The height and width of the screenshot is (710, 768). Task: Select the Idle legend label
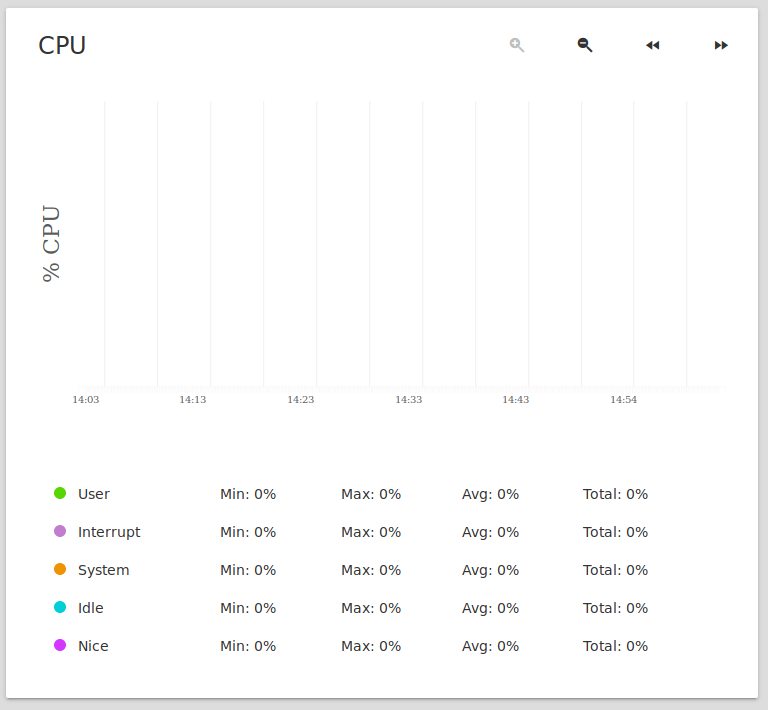(x=91, y=608)
